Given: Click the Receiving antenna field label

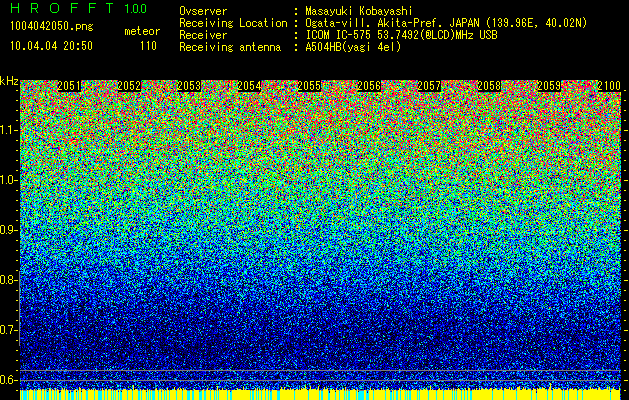Looking at the screenshot, I should coord(230,47).
